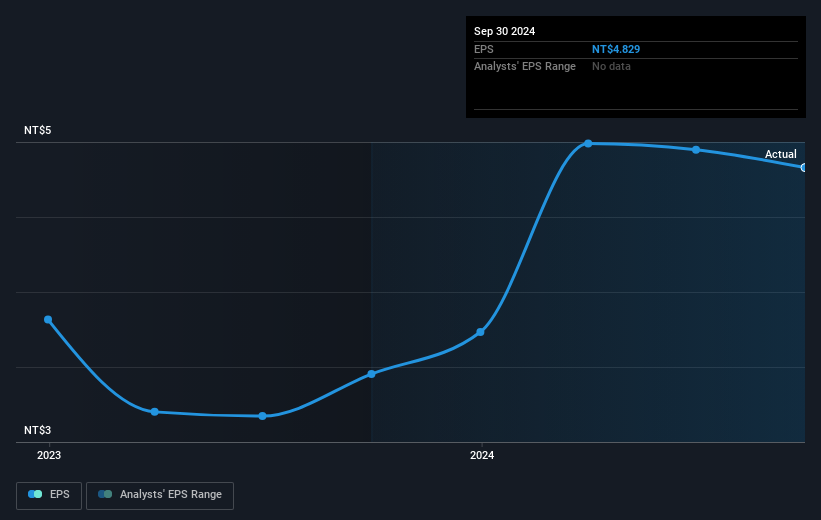Click the EPS row label in tooltip
The image size is (821, 520).
pyautogui.click(x=484, y=49)
